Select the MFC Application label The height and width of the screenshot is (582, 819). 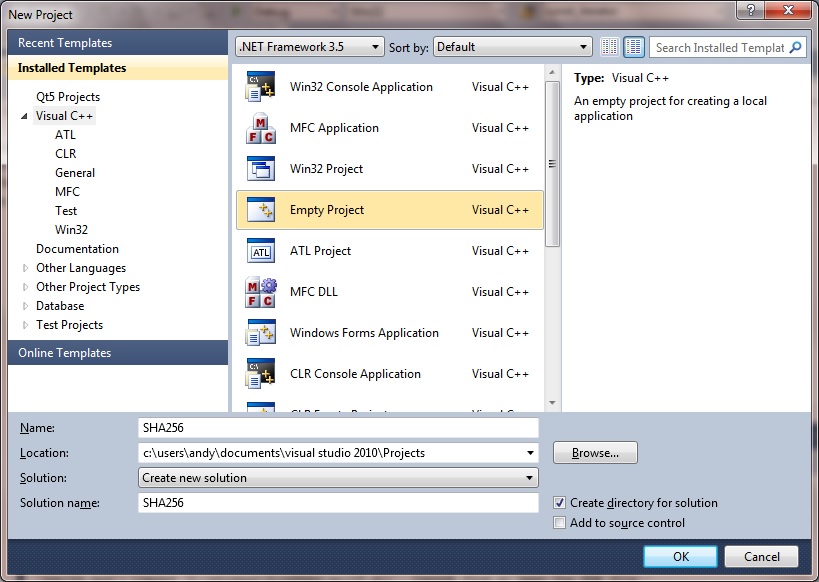(x=334, y=128)
